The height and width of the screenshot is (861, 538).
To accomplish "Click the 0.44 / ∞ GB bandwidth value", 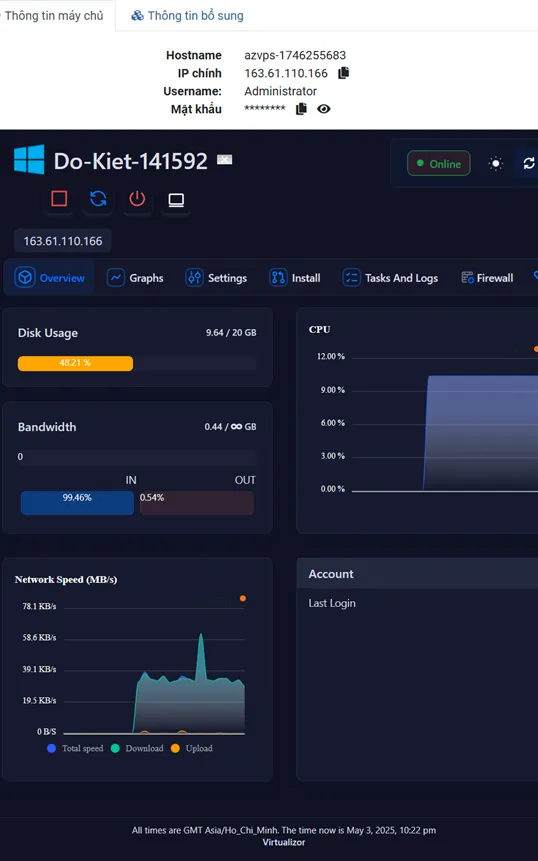I will pyautogui.click(x=231, y=427).
